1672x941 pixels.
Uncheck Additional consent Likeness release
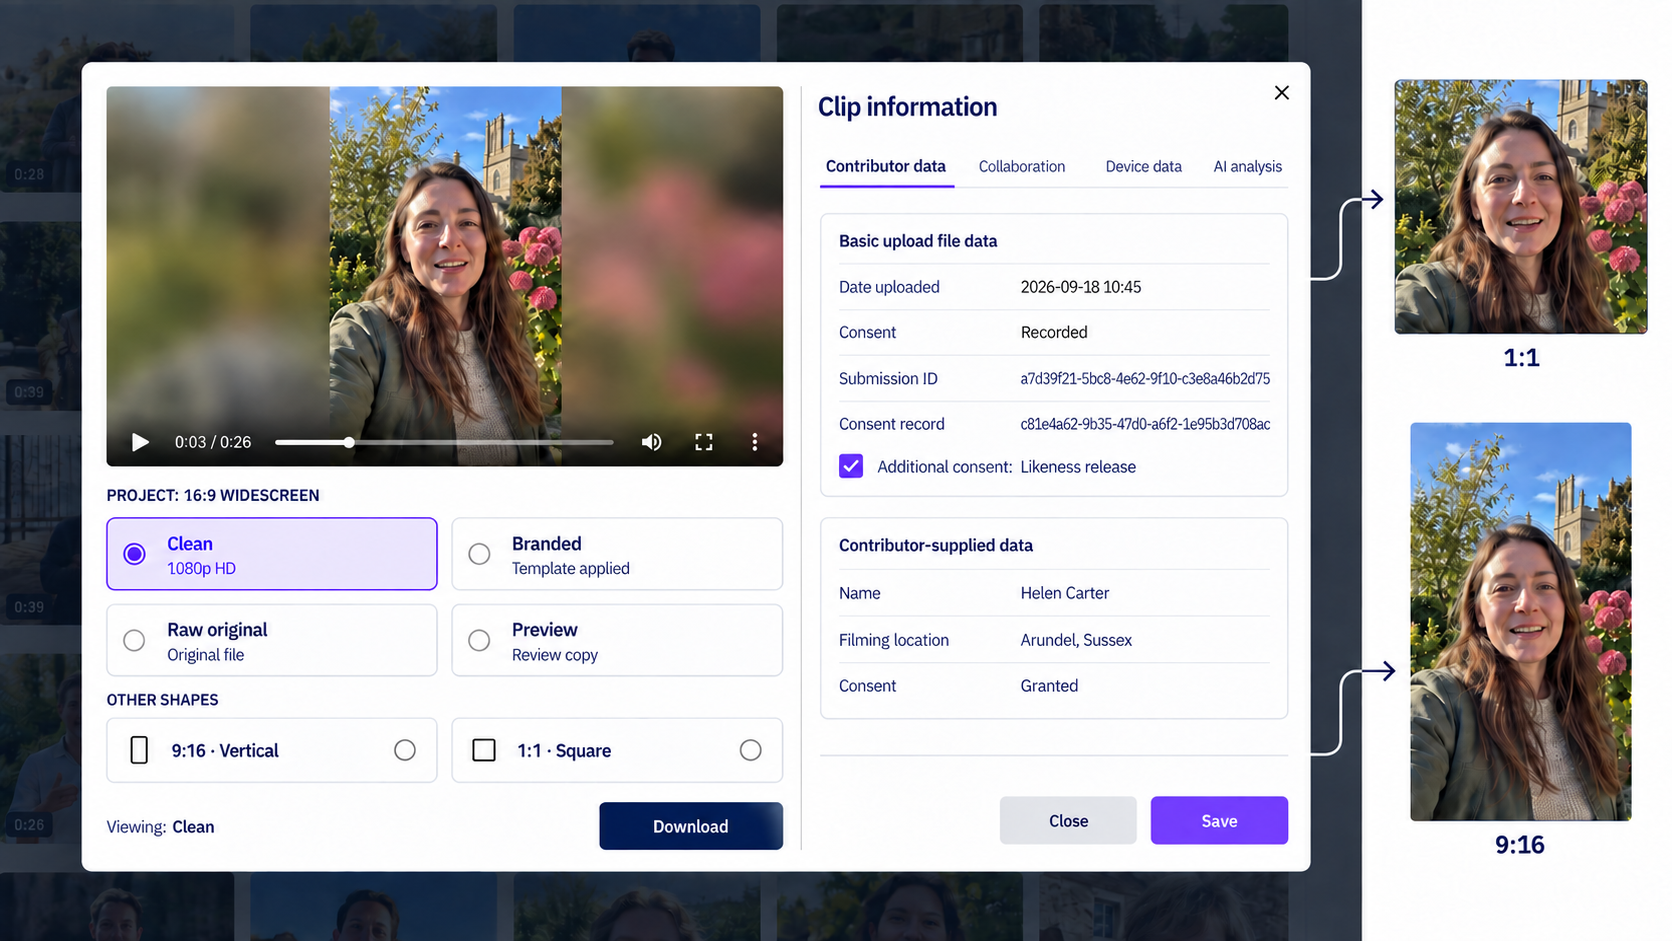click(851, 466)
